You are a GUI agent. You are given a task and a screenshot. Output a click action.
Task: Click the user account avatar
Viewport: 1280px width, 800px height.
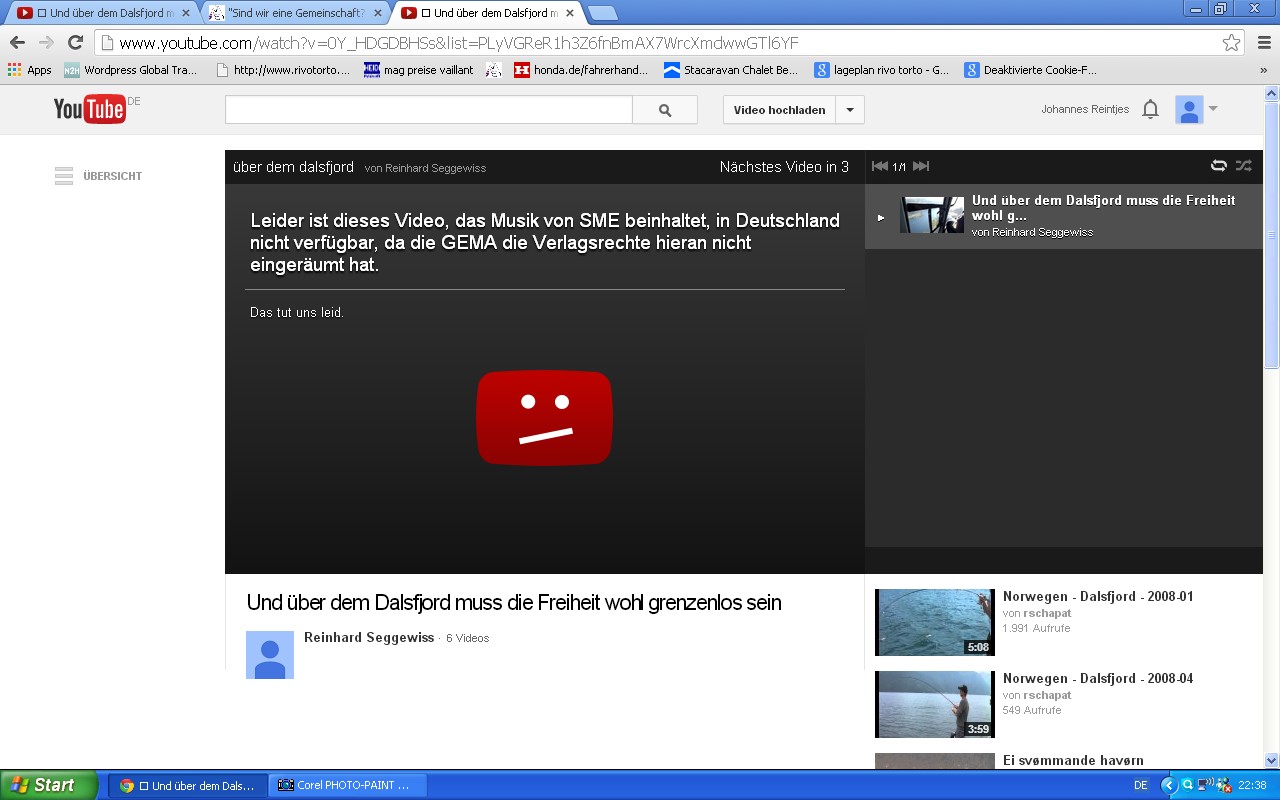(x=1189, y=109)
